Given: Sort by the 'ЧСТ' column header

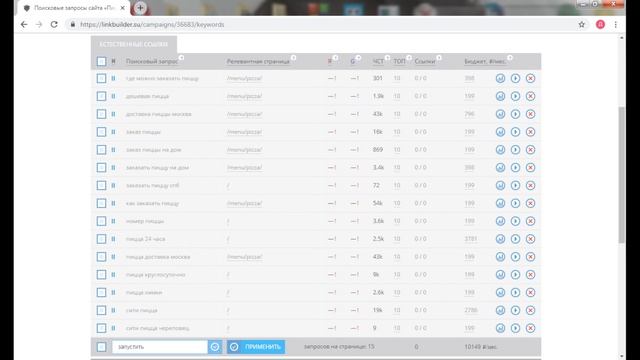Looking at the screenshot, I should click(378, 61).
